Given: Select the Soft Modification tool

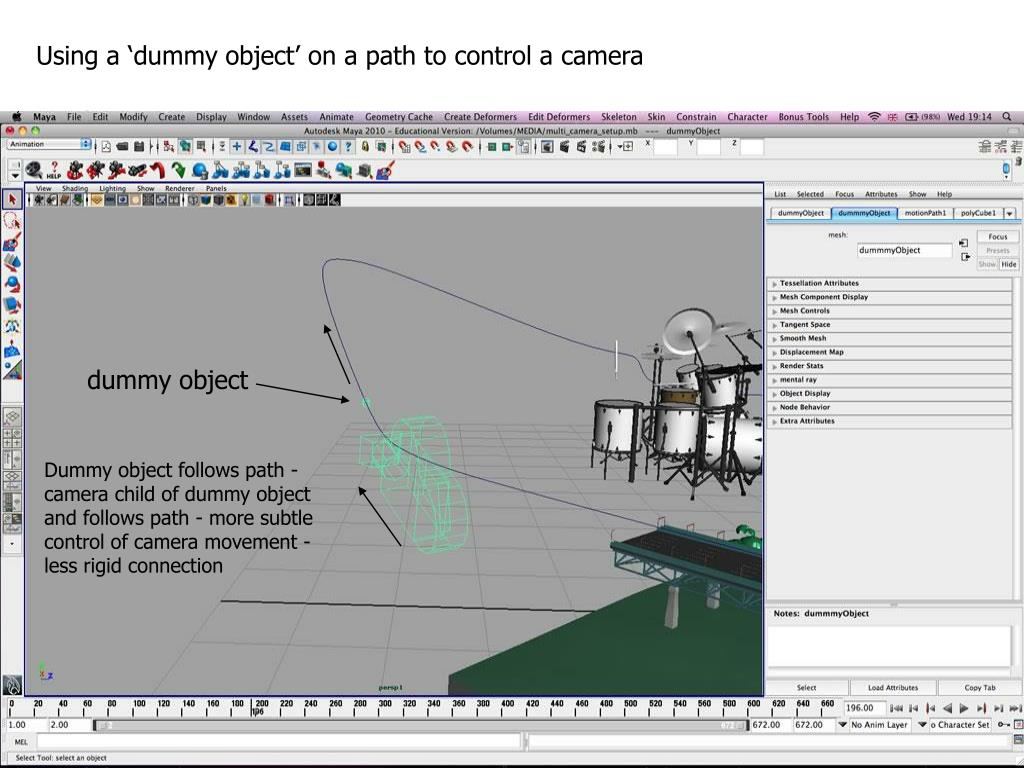Looking at the screenshot, I should pyautogui.click(x=12, y=349).
